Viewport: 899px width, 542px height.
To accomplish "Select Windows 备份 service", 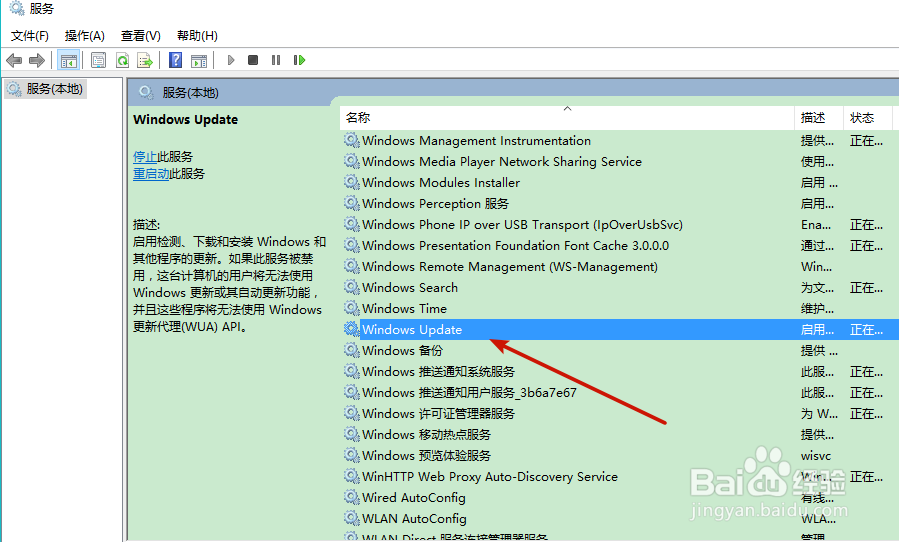I will 402,350.
